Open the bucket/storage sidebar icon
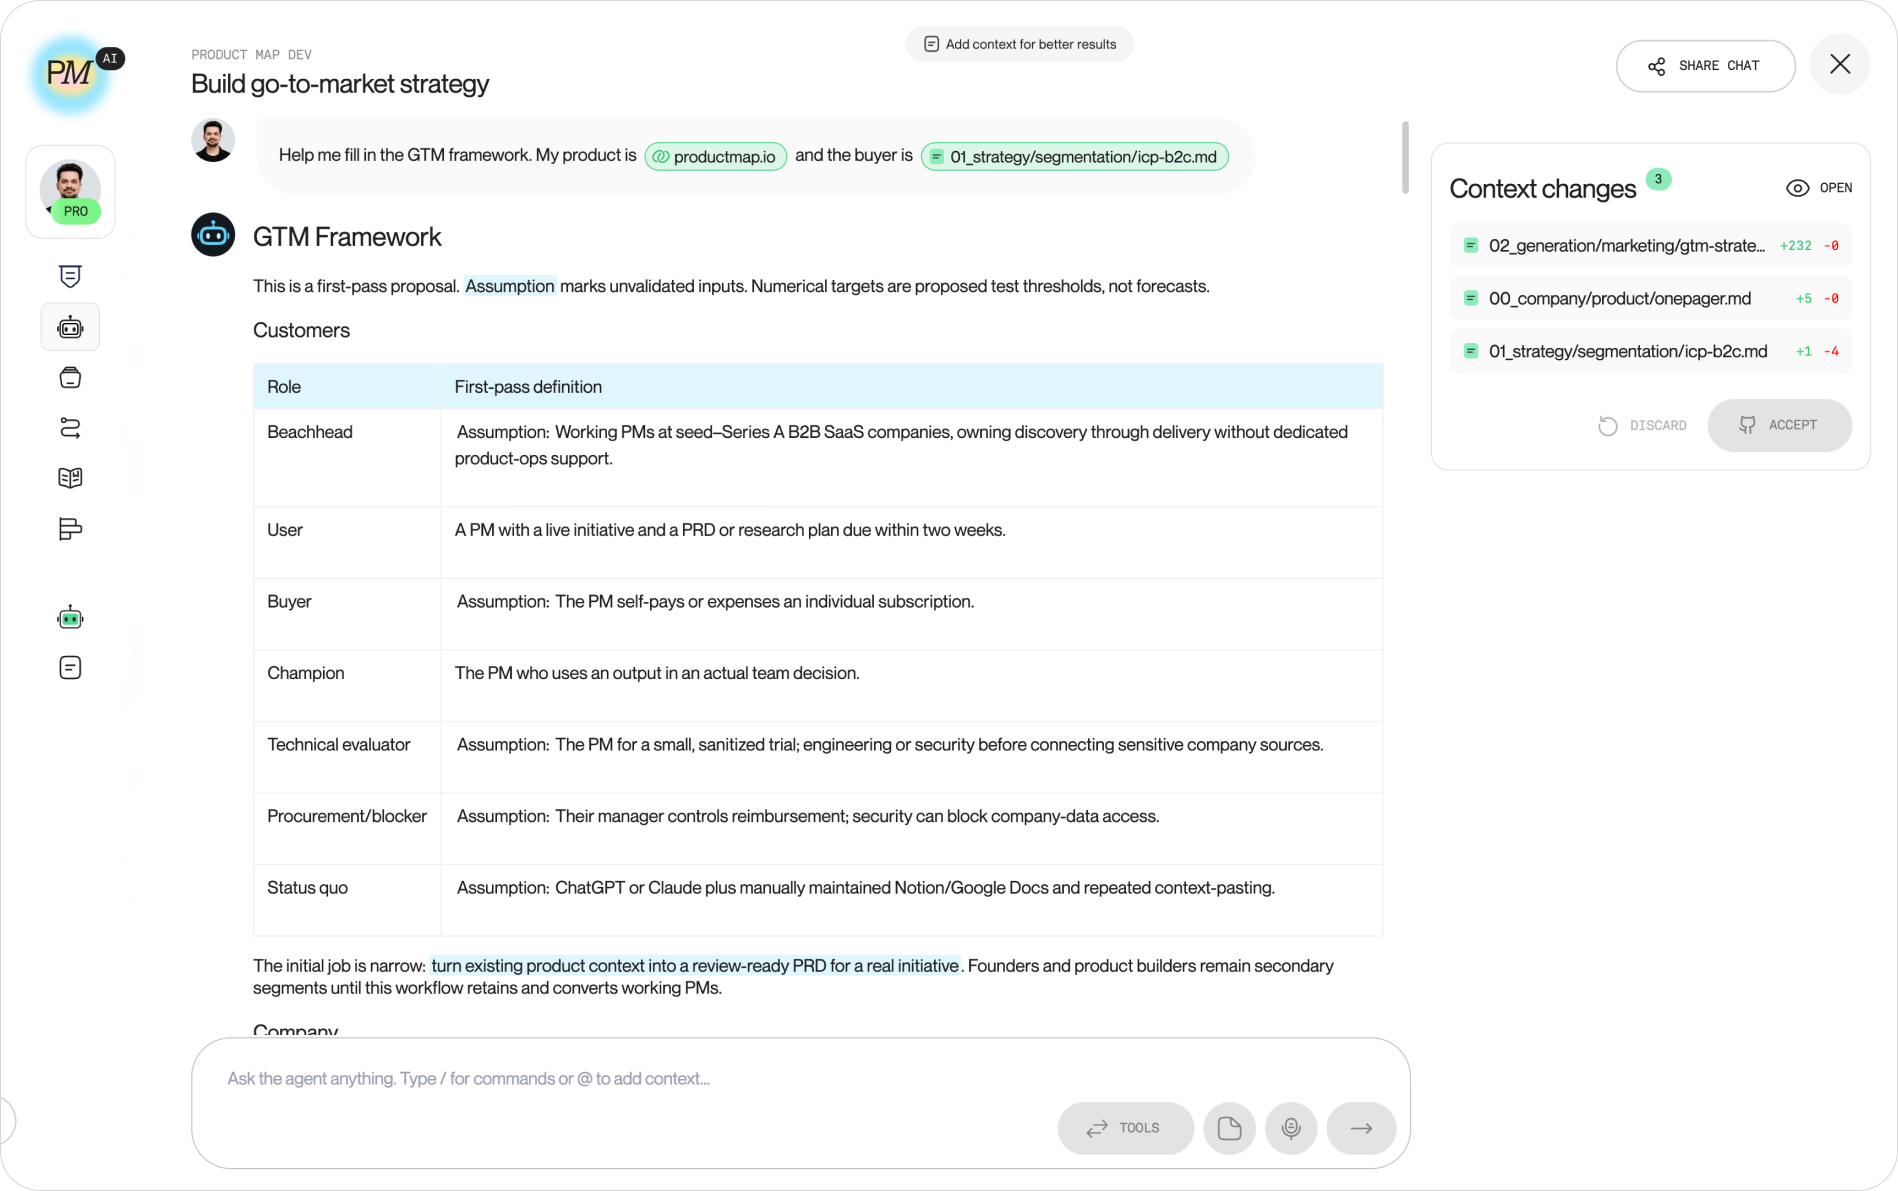This screenshot has height=1191, width=1898. coord(70,377)
